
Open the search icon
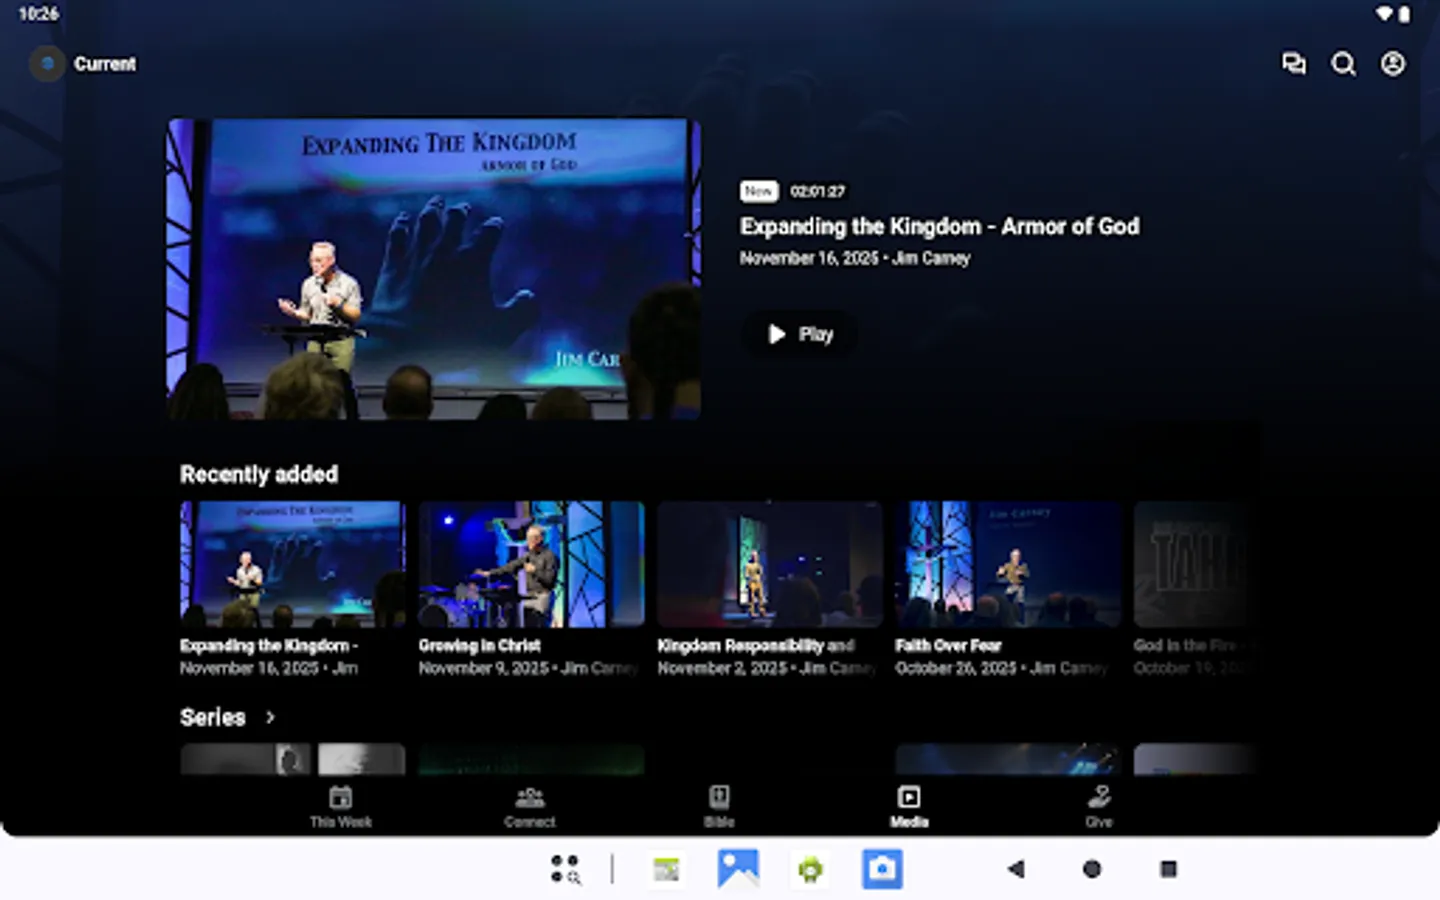(1343, 64)
